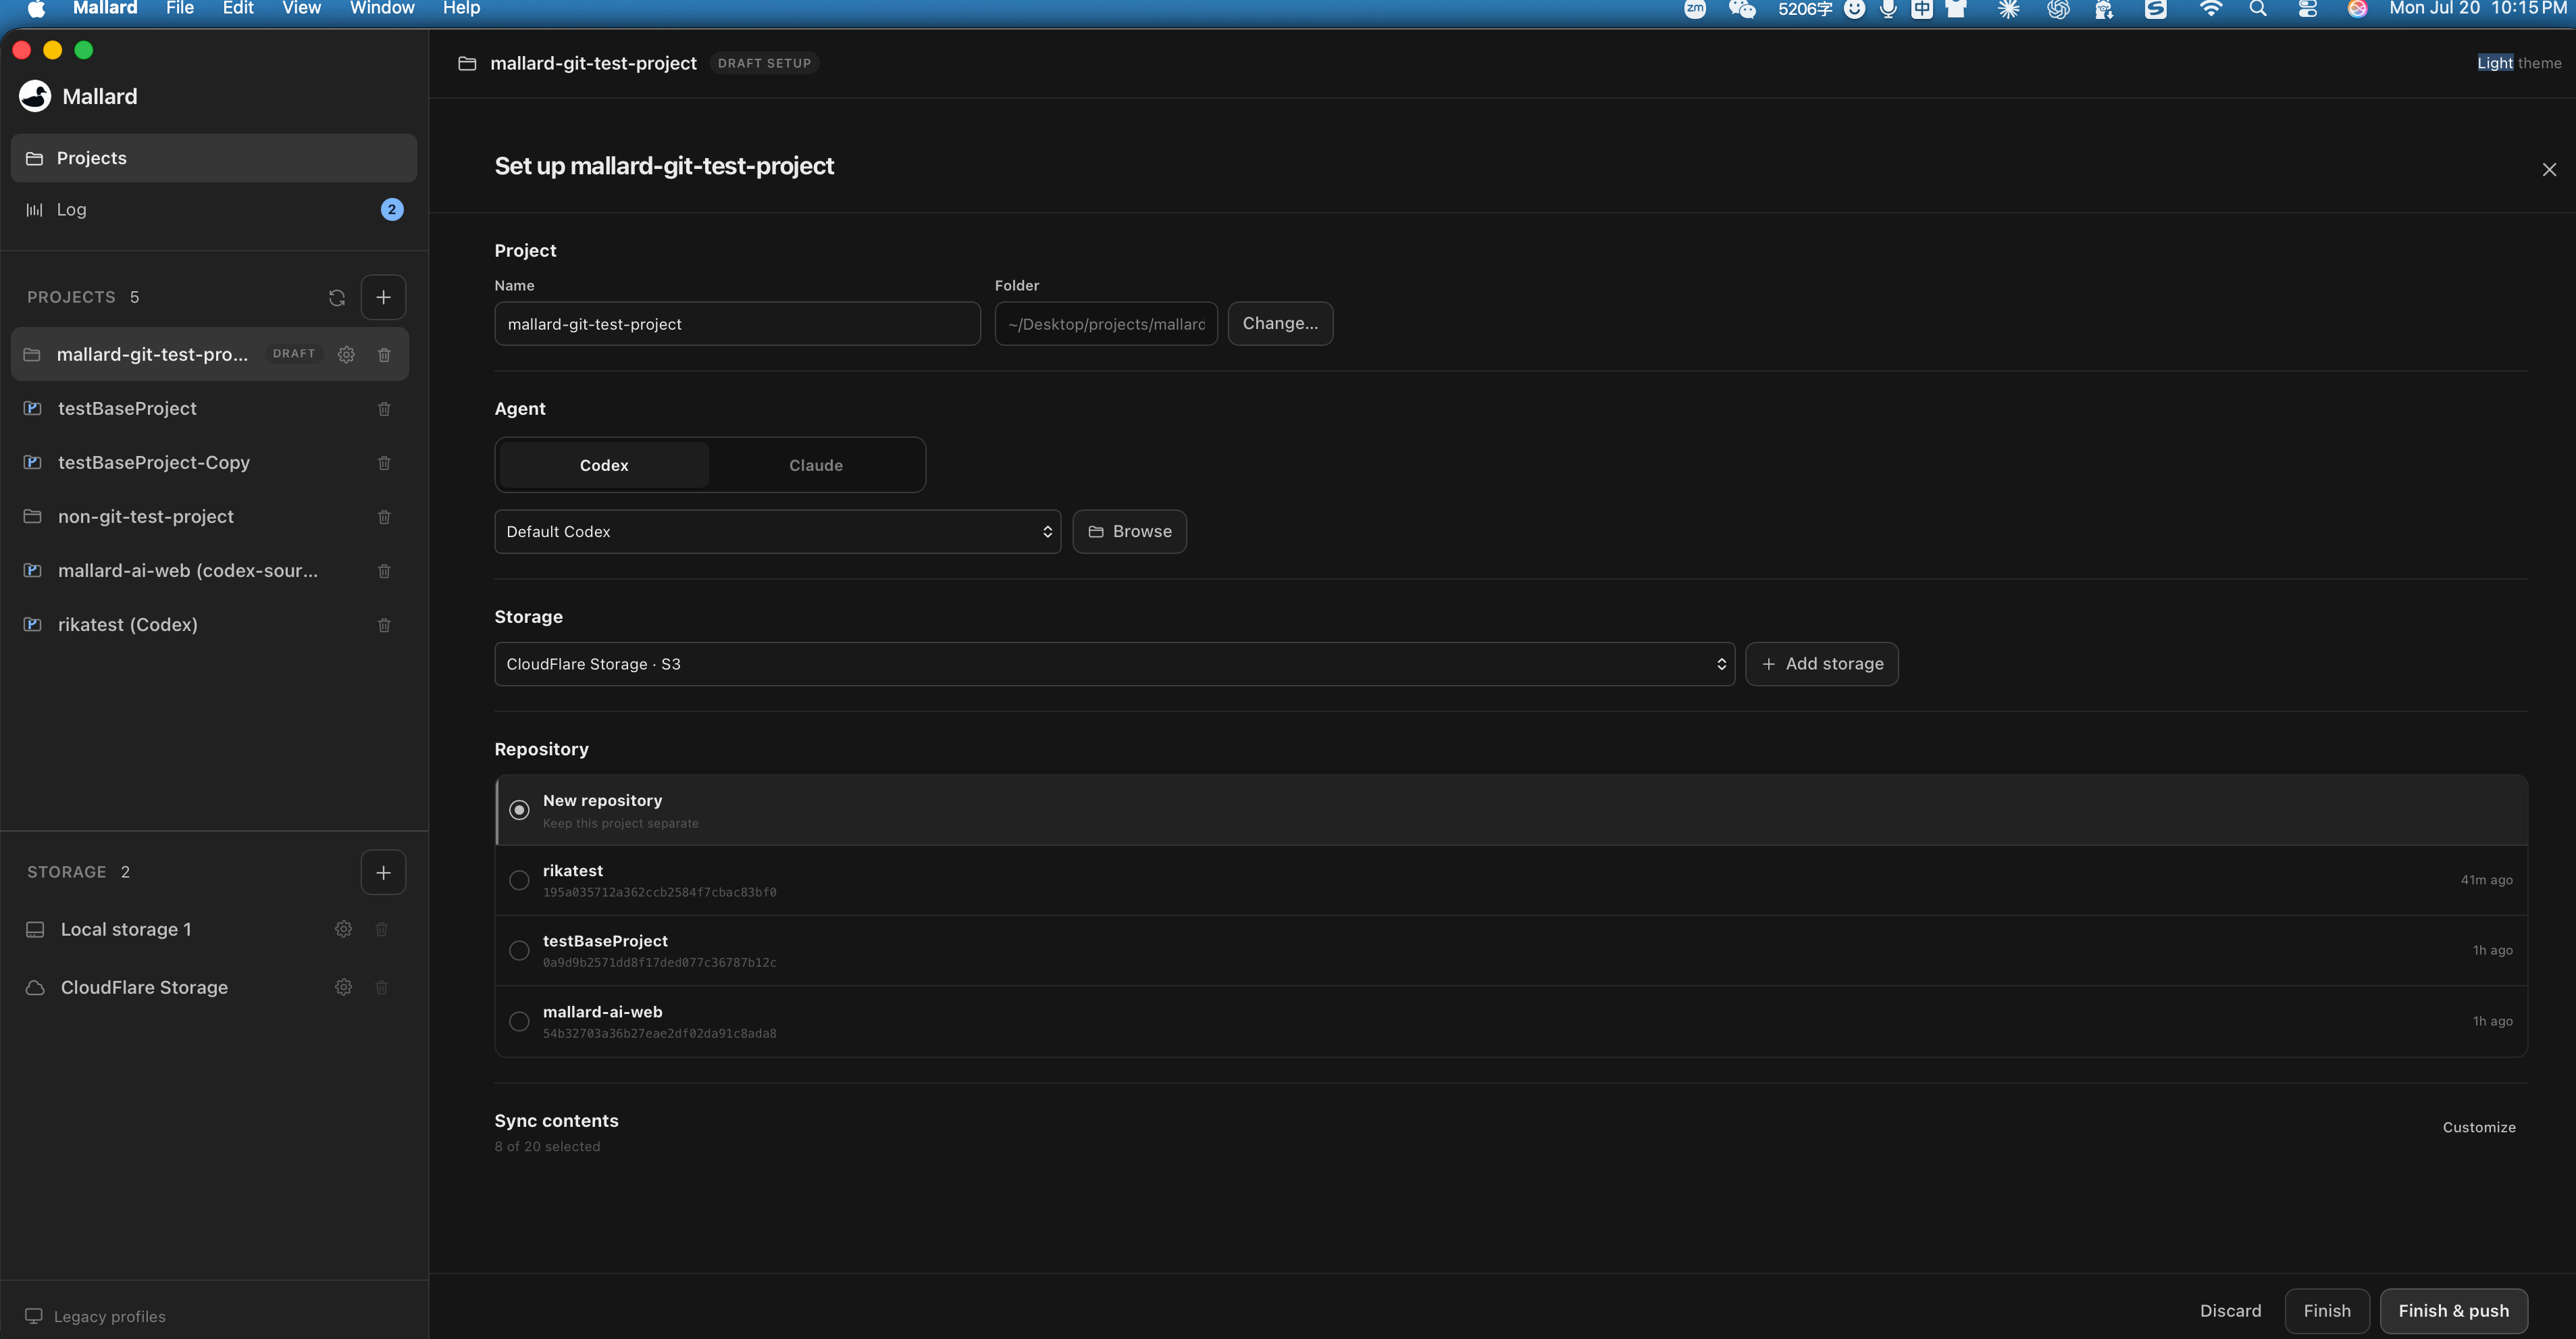Delete testBaseProject-Copy using its trash icon
This screenshot has height=1339, width=2576.
[x=384, y=462]
